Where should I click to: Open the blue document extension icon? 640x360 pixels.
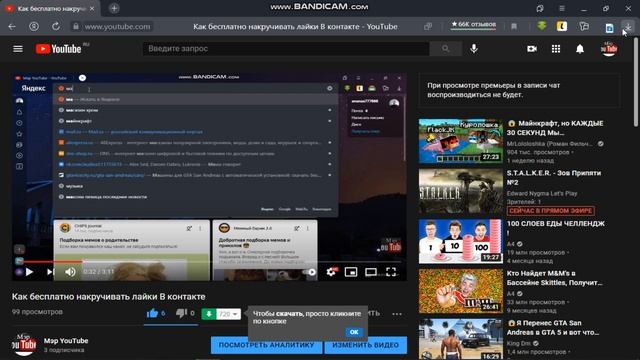click(609, 28)
